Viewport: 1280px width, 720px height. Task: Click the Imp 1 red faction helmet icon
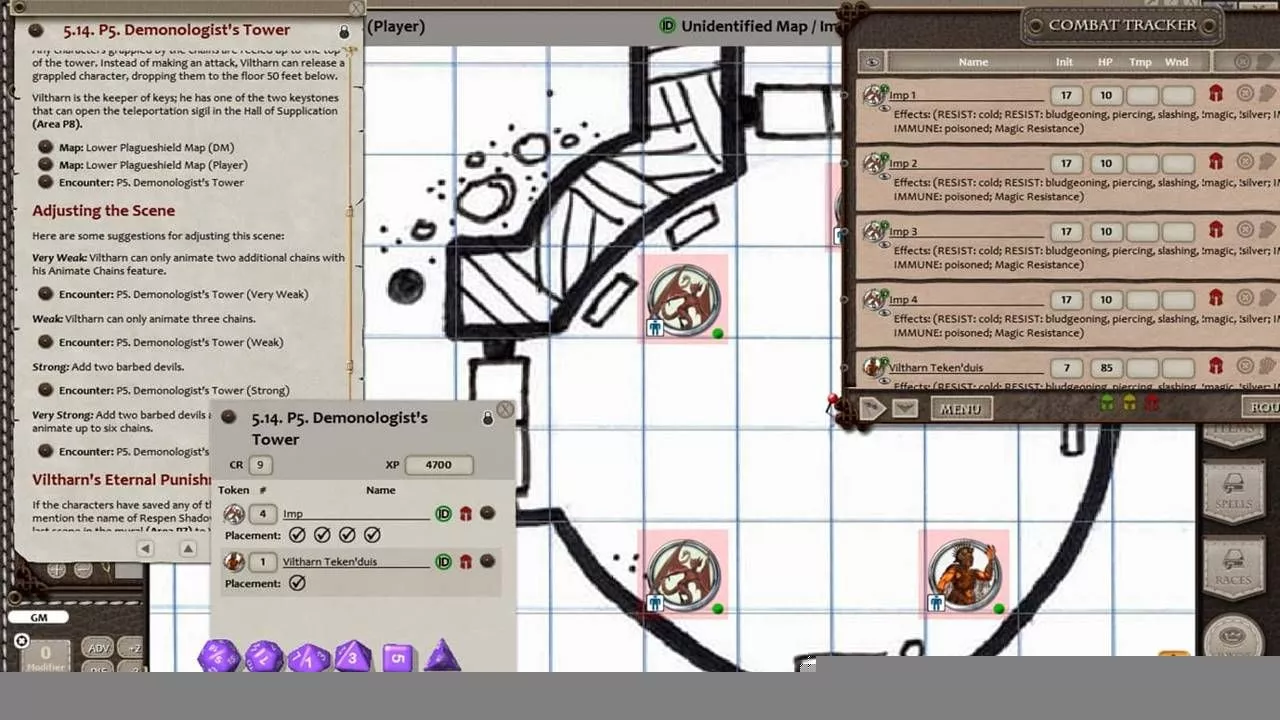click(x=1216, y=94)
